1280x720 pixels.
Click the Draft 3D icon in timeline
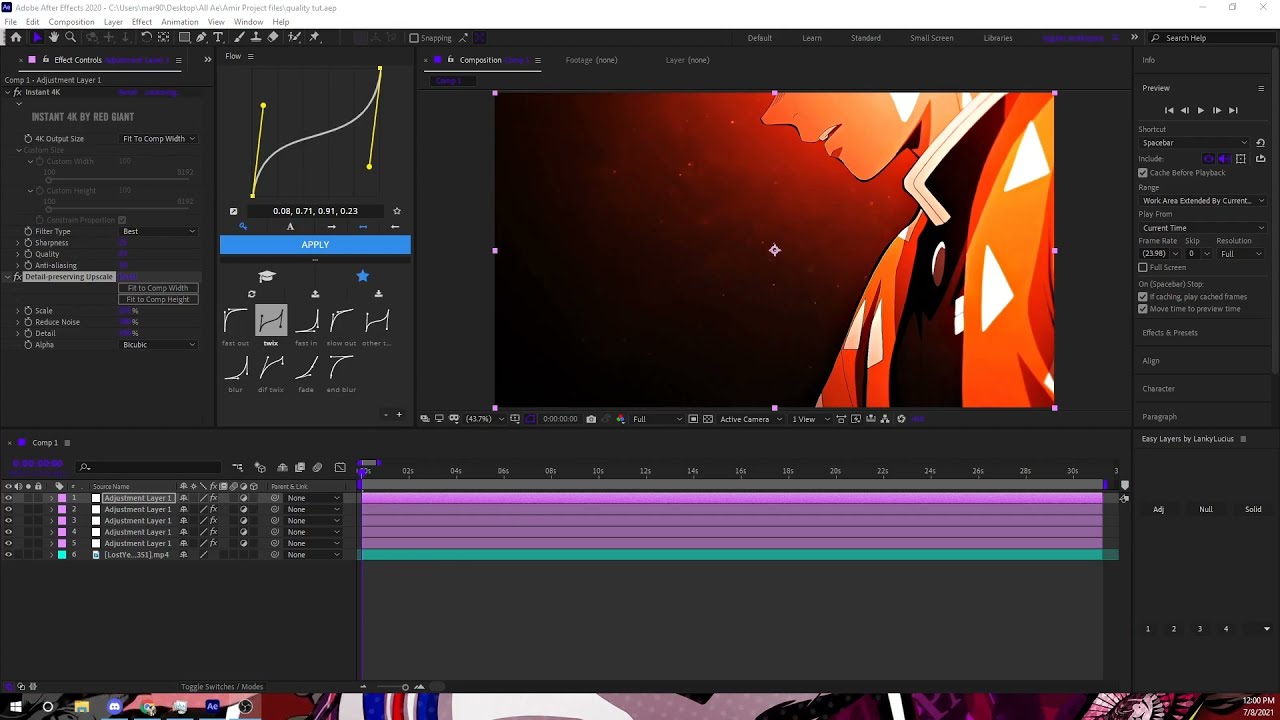pyautogui.click(x=260, y=467)
